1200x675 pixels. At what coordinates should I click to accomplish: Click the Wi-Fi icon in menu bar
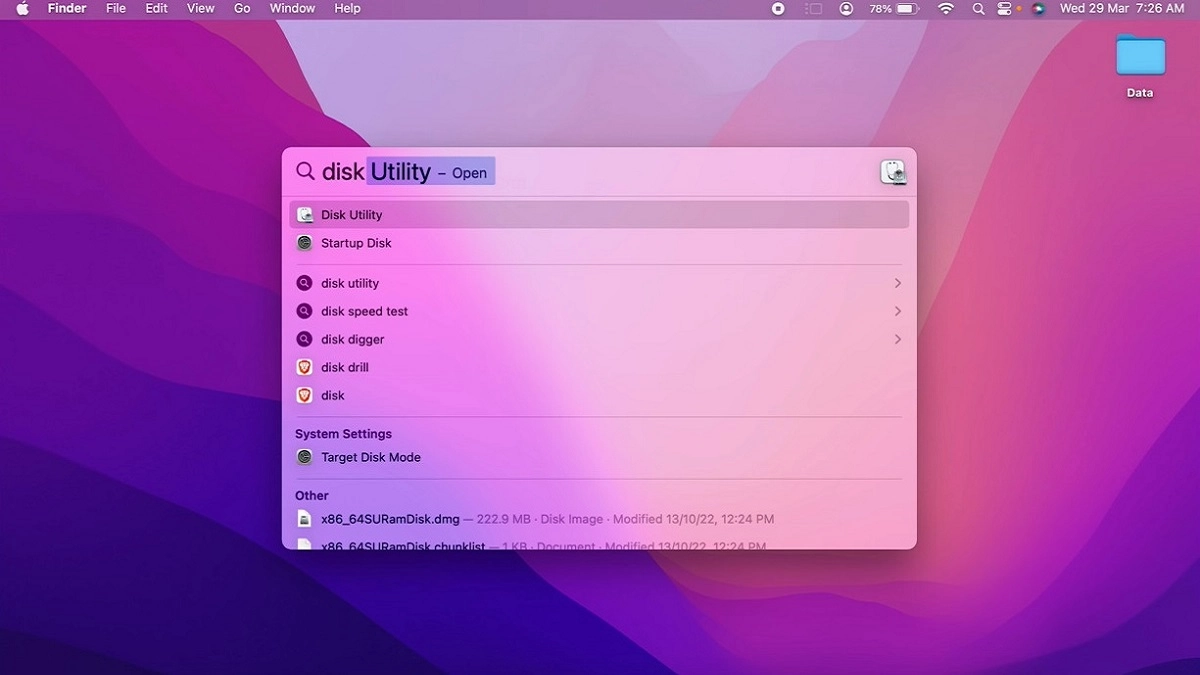(x=945, y=8)
